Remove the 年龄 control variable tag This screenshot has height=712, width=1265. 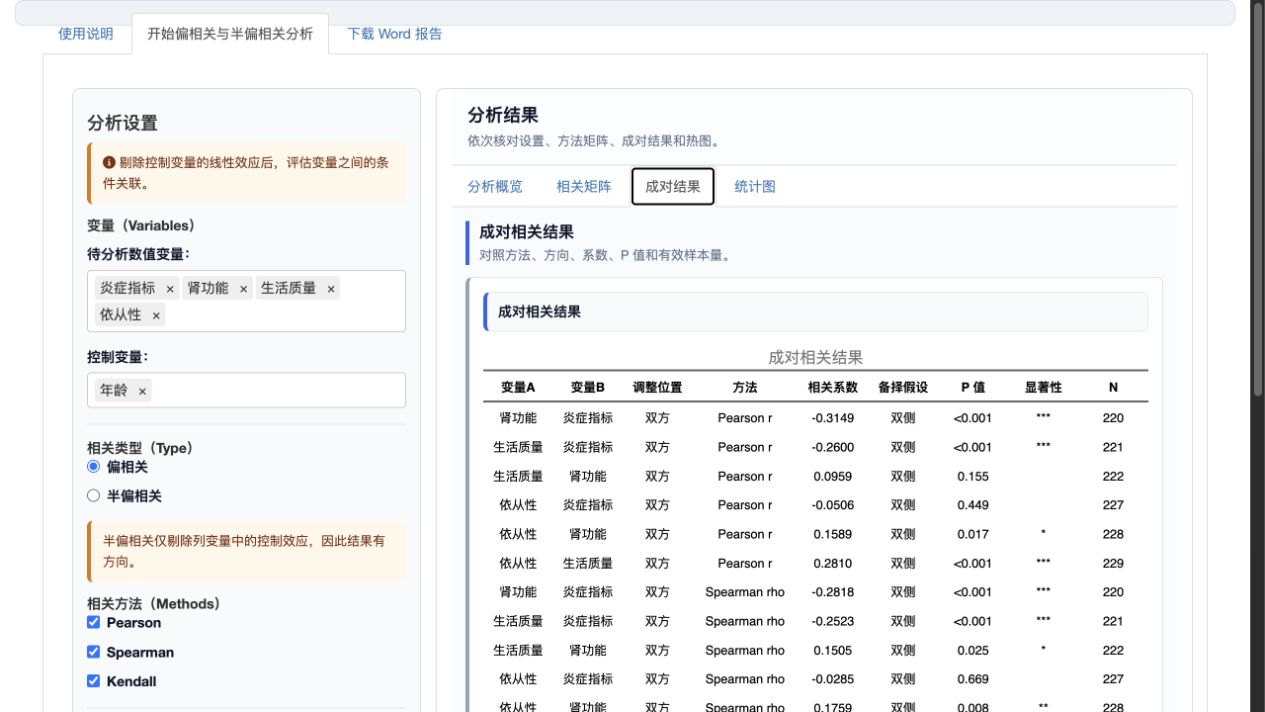pos(142,391)
